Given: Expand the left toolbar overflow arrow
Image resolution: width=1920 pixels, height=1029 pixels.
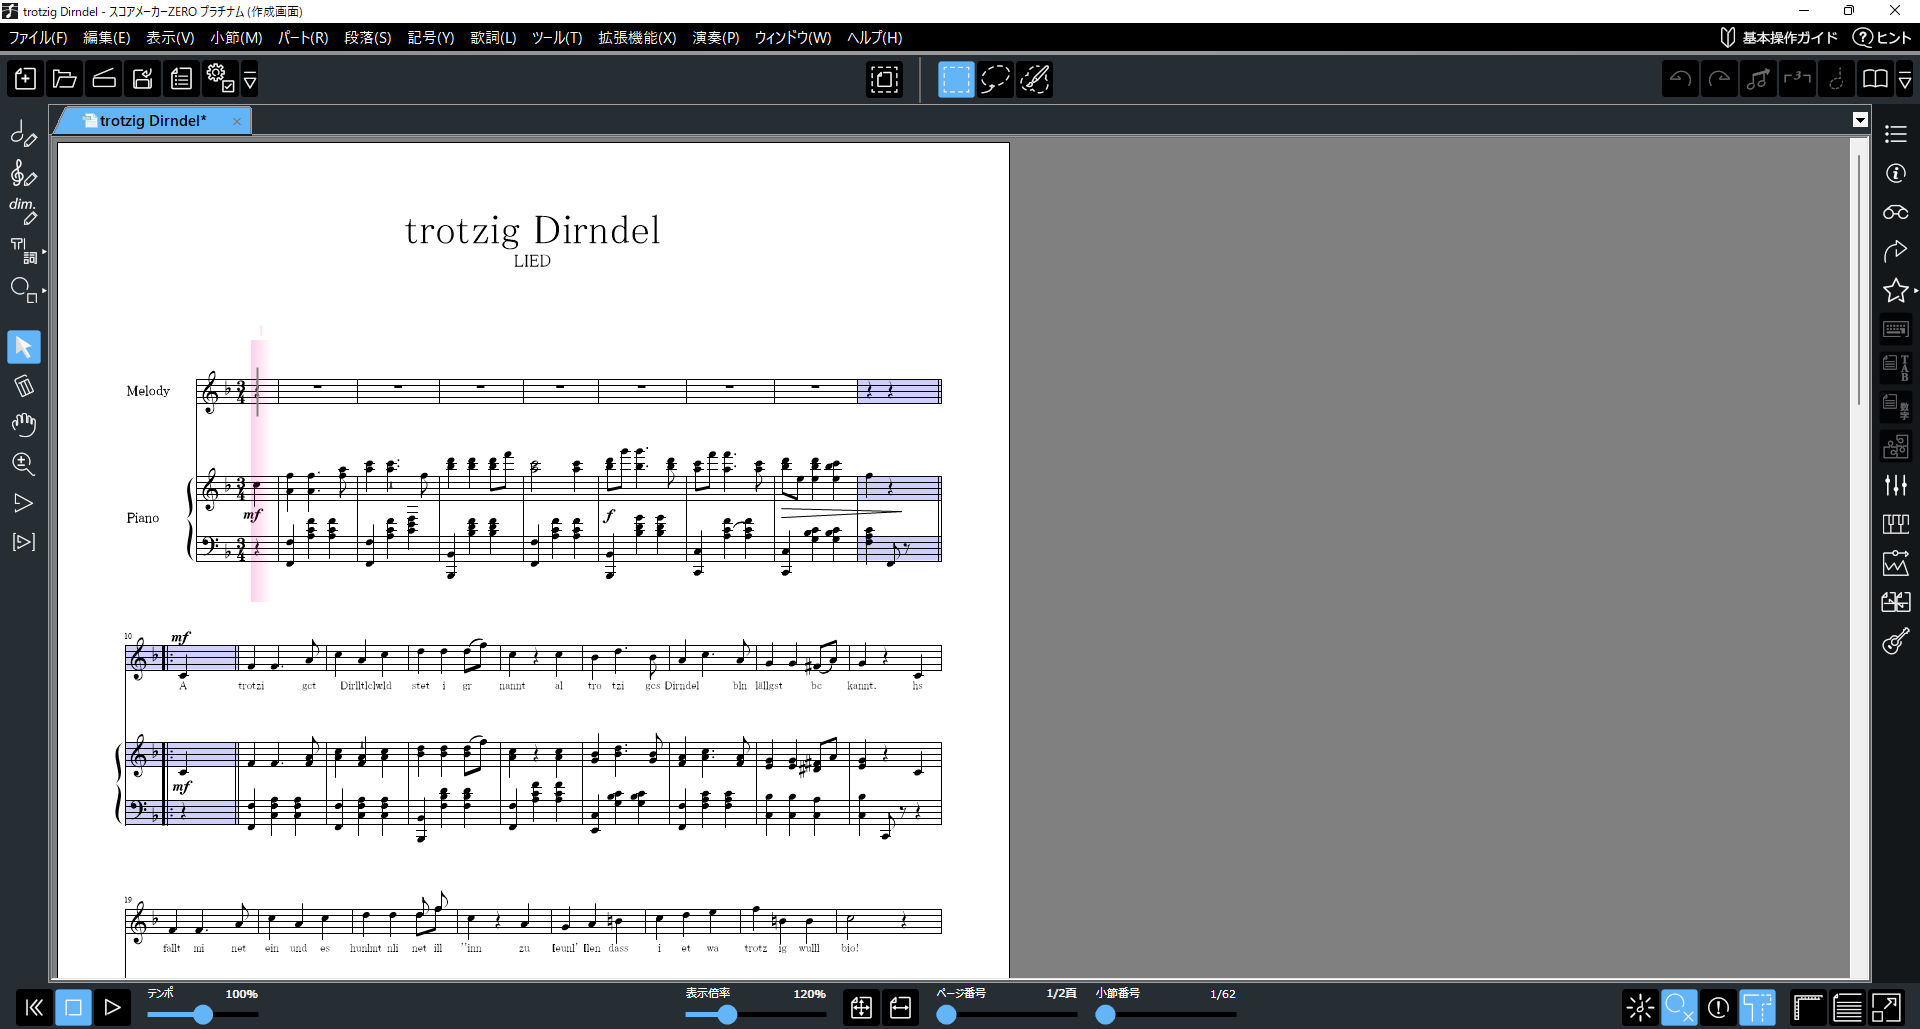Looking at the screenshot, I should pos(250,79).
